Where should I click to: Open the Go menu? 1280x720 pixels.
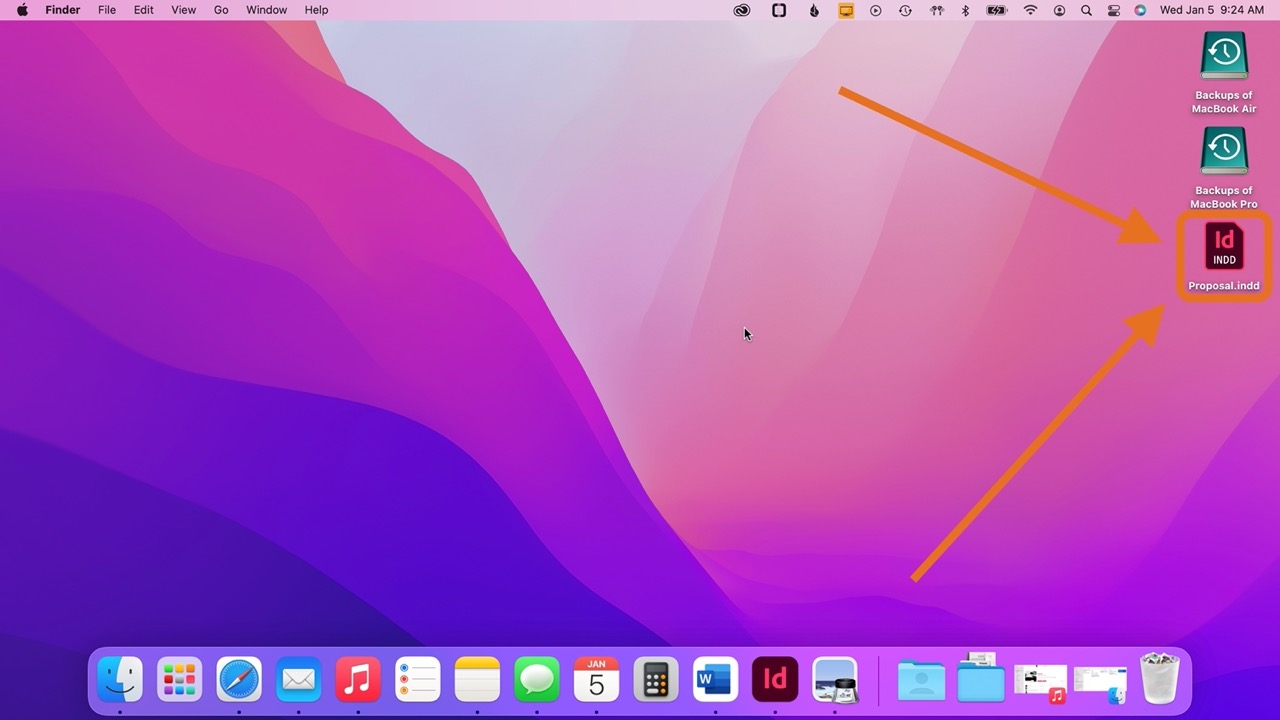click(x=221, y=10)
